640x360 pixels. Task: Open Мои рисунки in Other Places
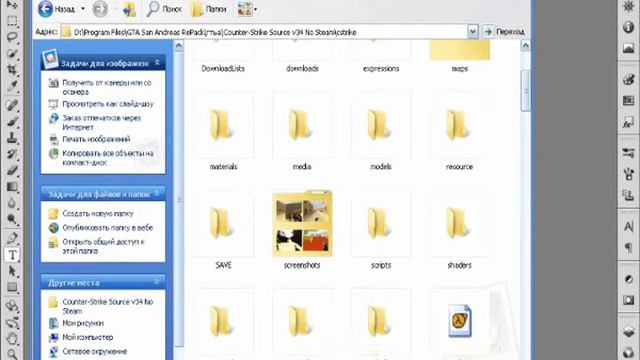(82, 323)
